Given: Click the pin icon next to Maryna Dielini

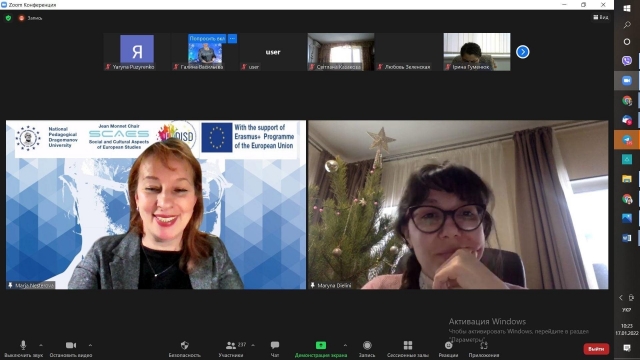Looking at the screenshot, I should coord(313,285).
